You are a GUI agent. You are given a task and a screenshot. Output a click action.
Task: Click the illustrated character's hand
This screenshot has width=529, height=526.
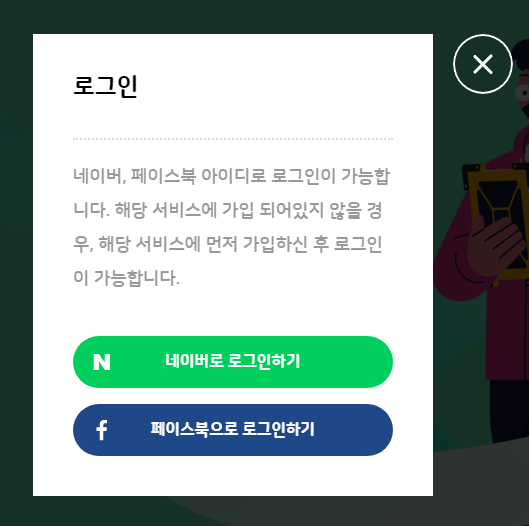click(x=494, y=245)
